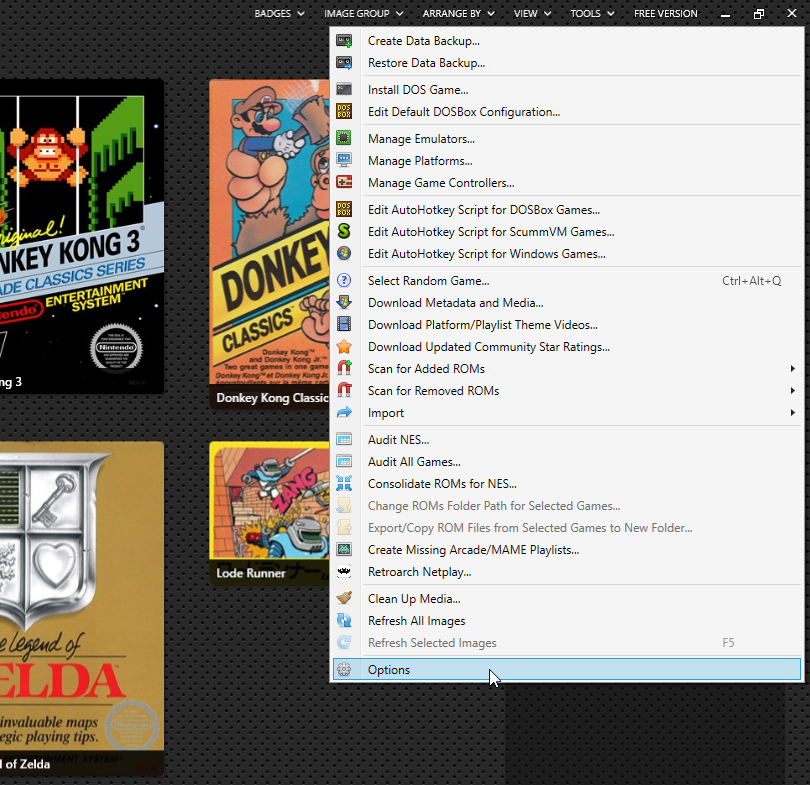
Task: Click the Retroarch Netplay icon
Action: tap(344, 572)
